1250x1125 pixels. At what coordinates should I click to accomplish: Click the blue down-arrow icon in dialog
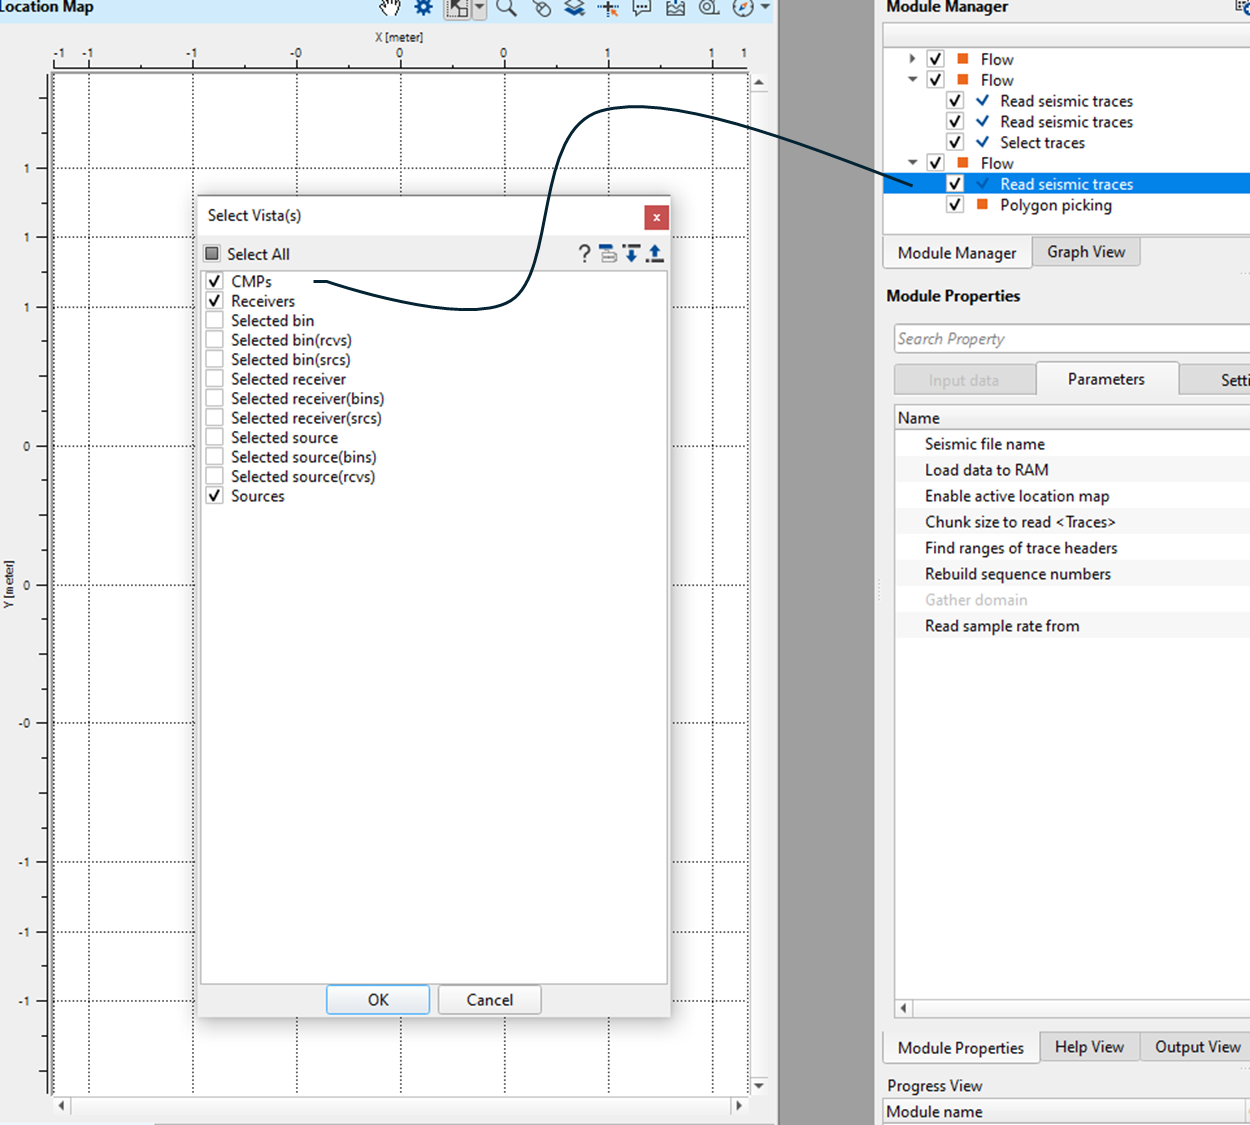point(631,254)
